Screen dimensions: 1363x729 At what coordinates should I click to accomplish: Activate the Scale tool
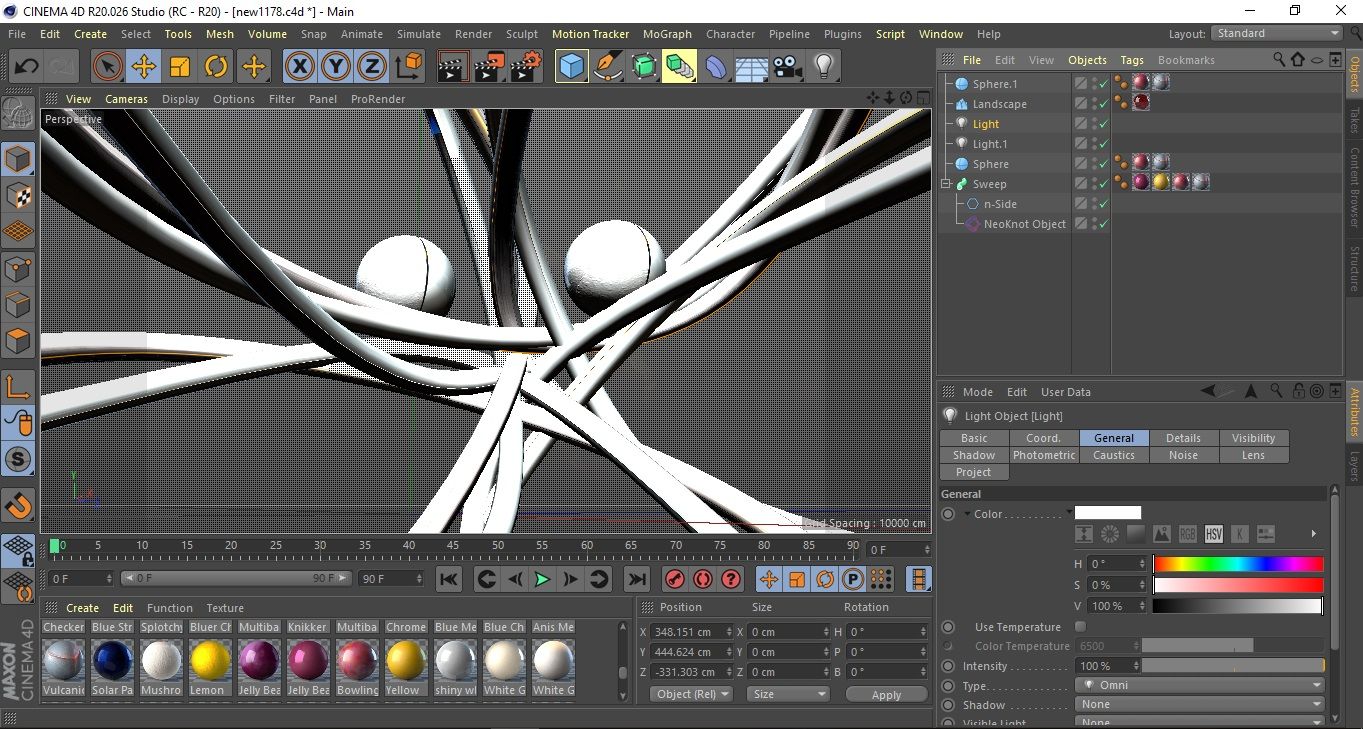pyautogui.click(x=179, y=67)
